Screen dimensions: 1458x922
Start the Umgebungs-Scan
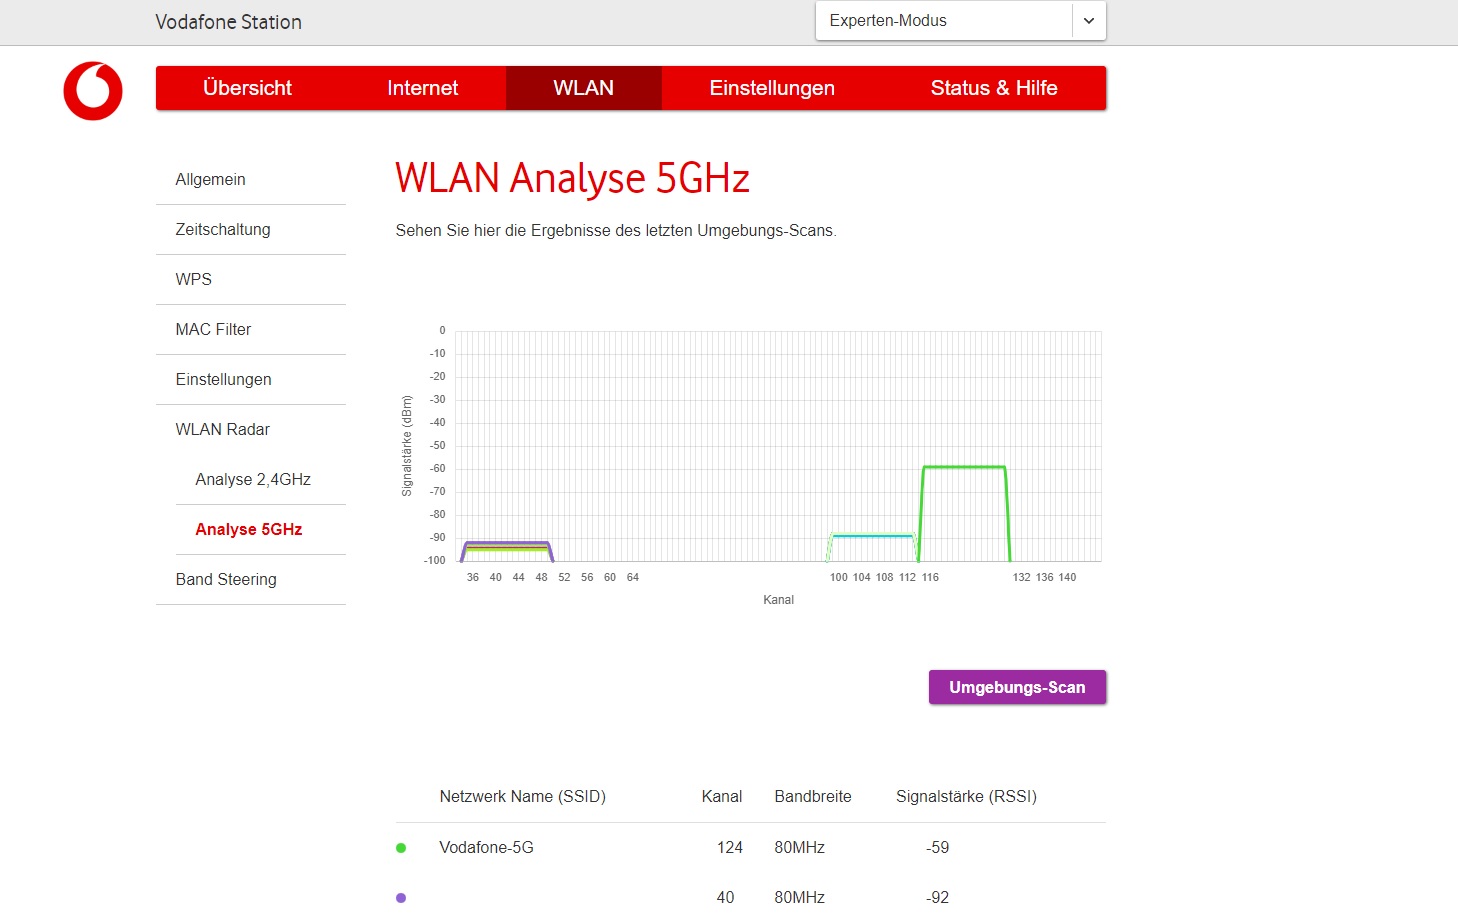point(1017,687)
